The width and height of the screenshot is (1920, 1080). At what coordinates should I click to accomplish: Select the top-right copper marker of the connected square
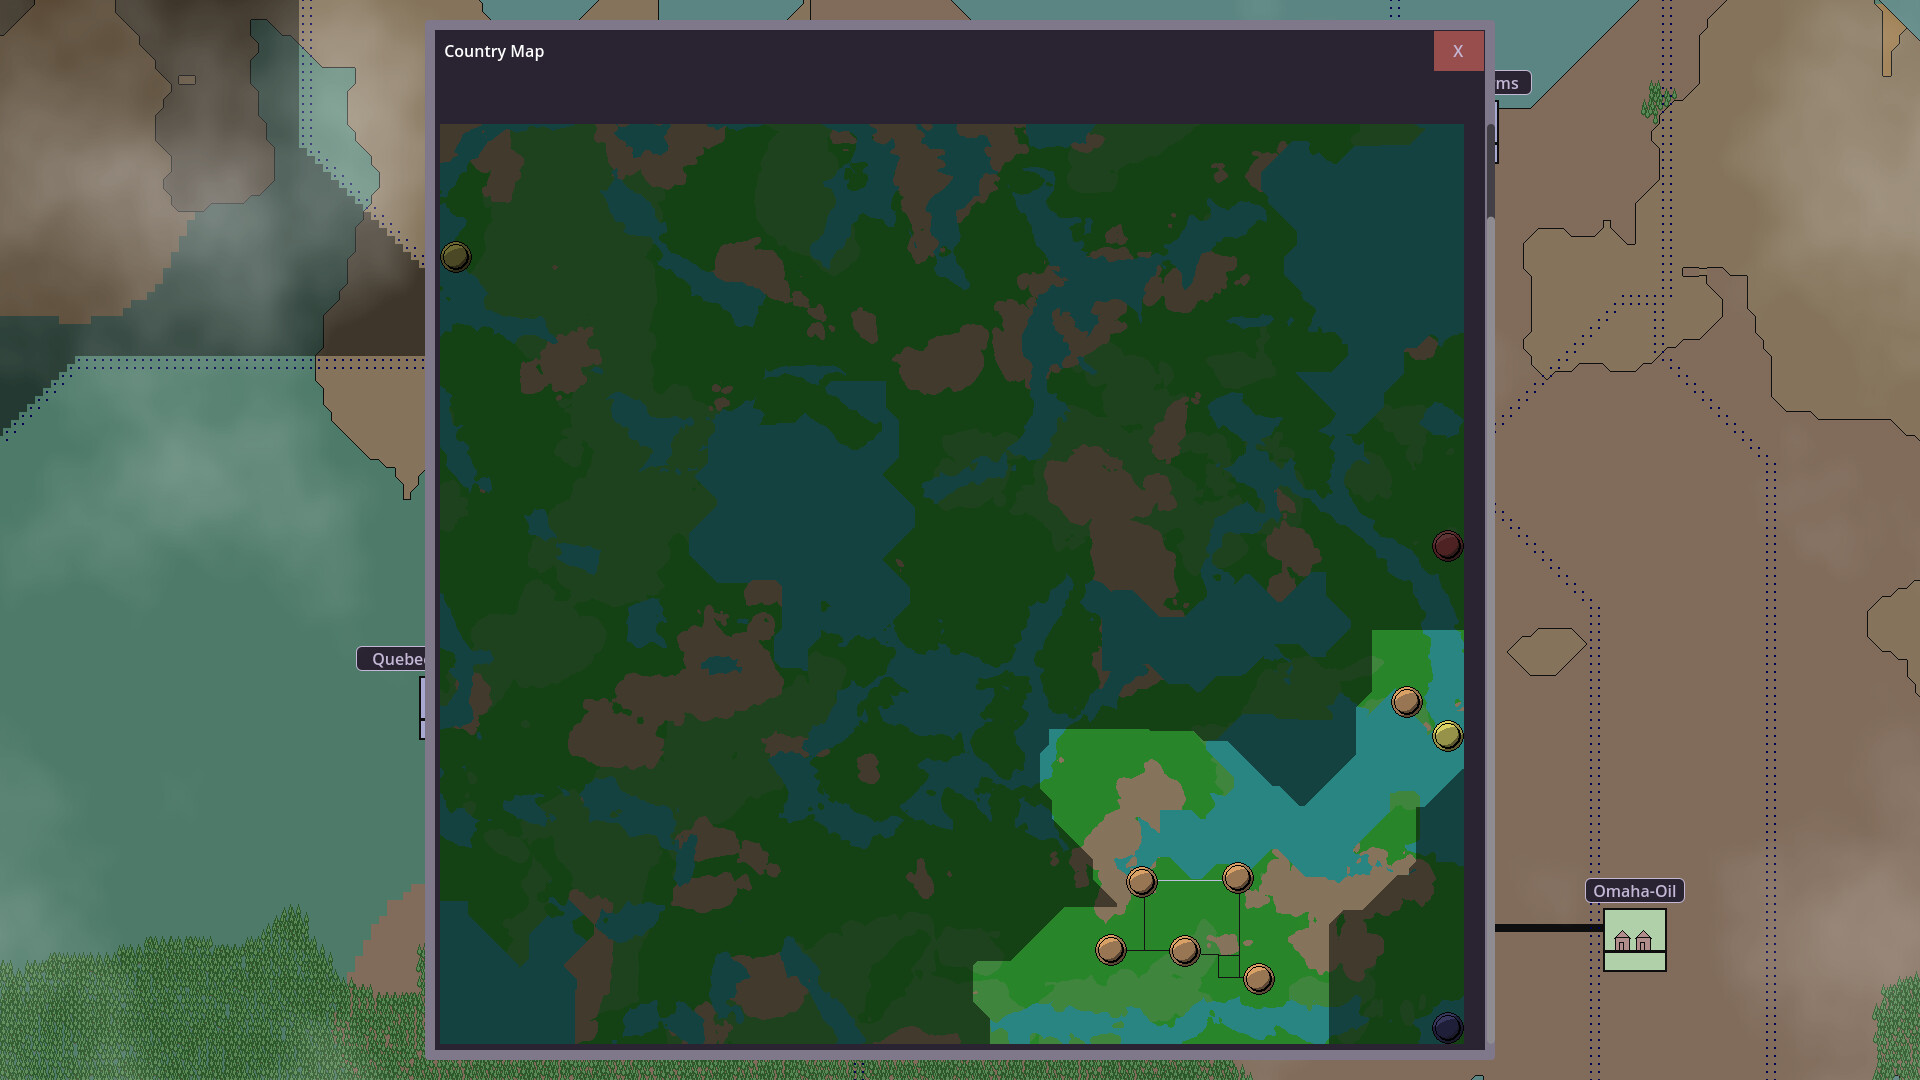1237,878
